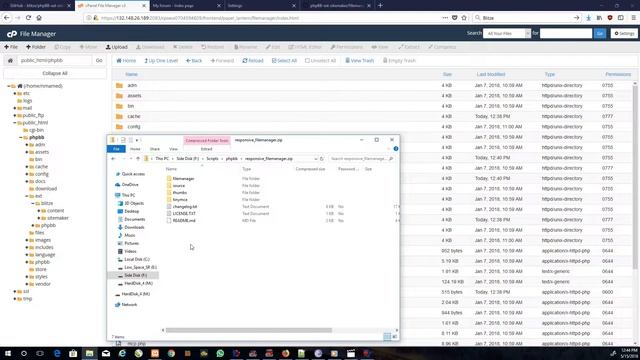Image resolution: width=640 pixels, height=360 pixels.
Task: Open WhatsApp from the taskbar
Action: coord(220,353)
